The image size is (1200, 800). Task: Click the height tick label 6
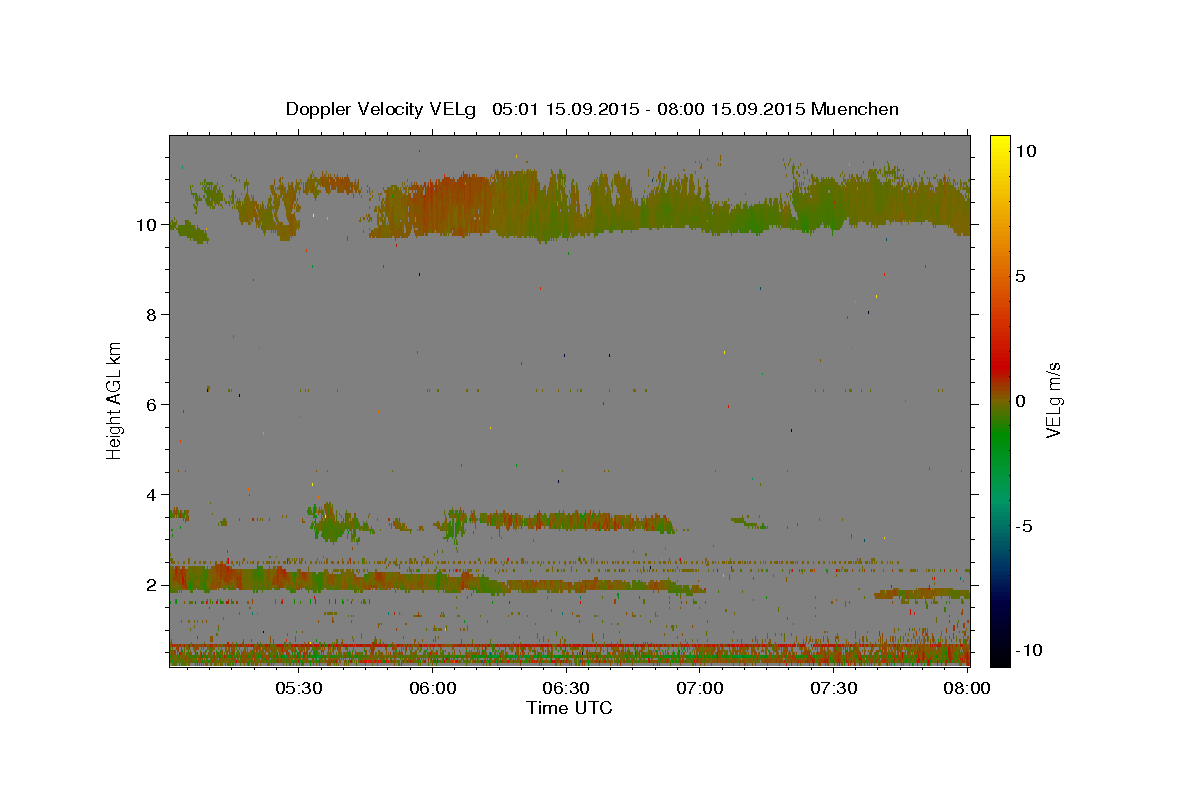coord(153,405)
